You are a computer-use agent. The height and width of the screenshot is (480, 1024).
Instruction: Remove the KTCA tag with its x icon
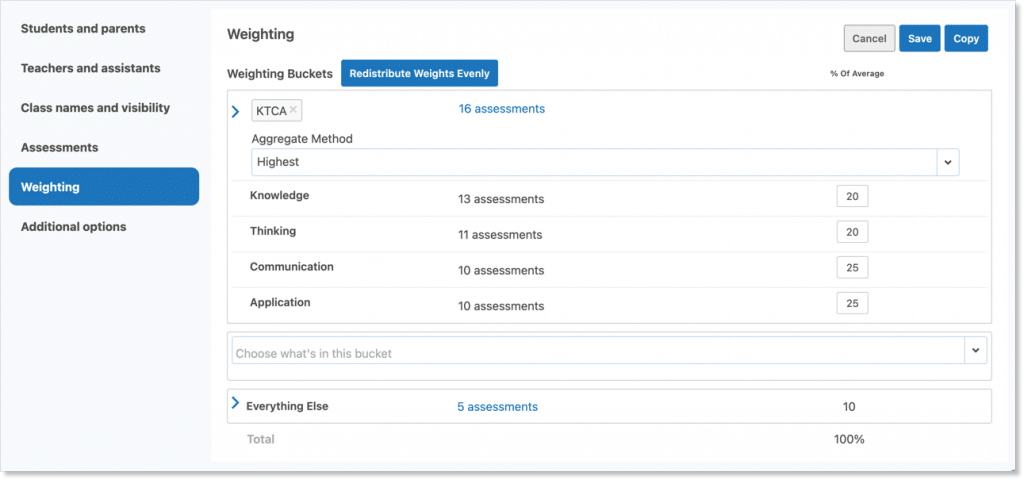coord(293,110)
